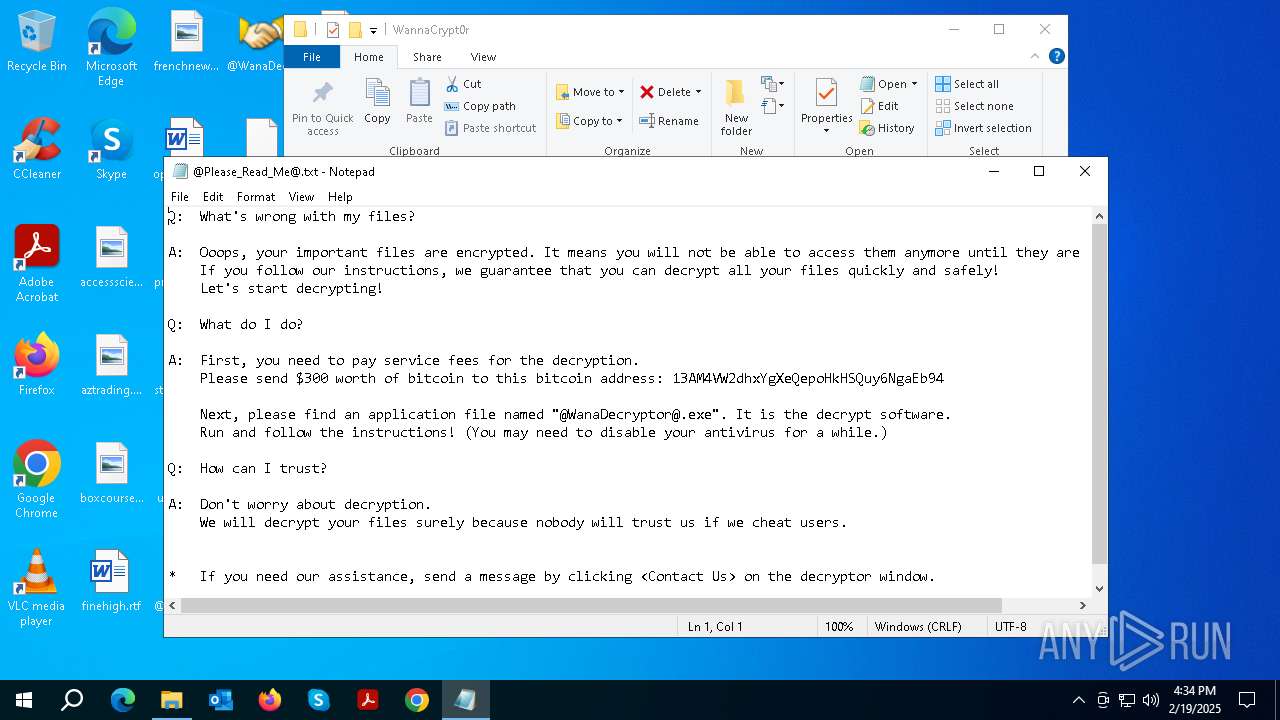Expand the Move to dropdown
This screenshot has width=1280, height=720.
click(x=621, y=92)
